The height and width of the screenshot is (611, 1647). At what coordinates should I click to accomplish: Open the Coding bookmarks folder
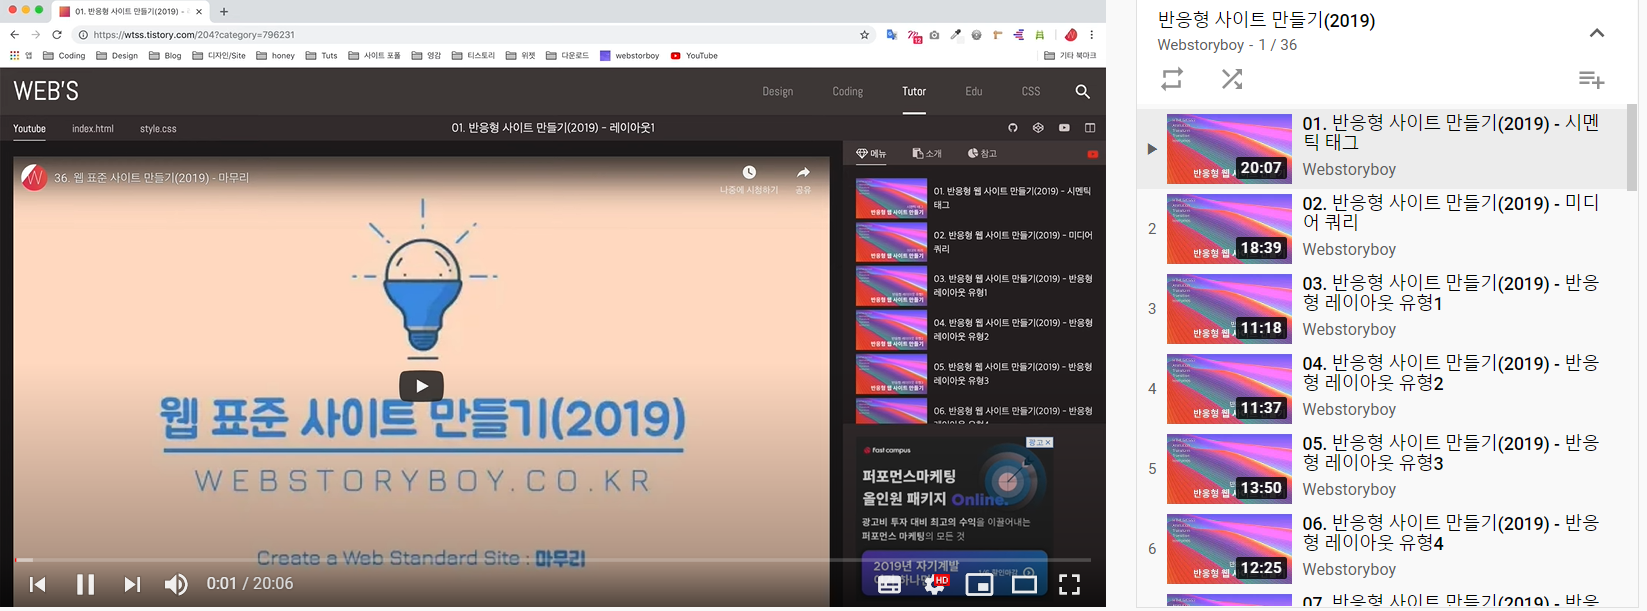coord(64,56)
